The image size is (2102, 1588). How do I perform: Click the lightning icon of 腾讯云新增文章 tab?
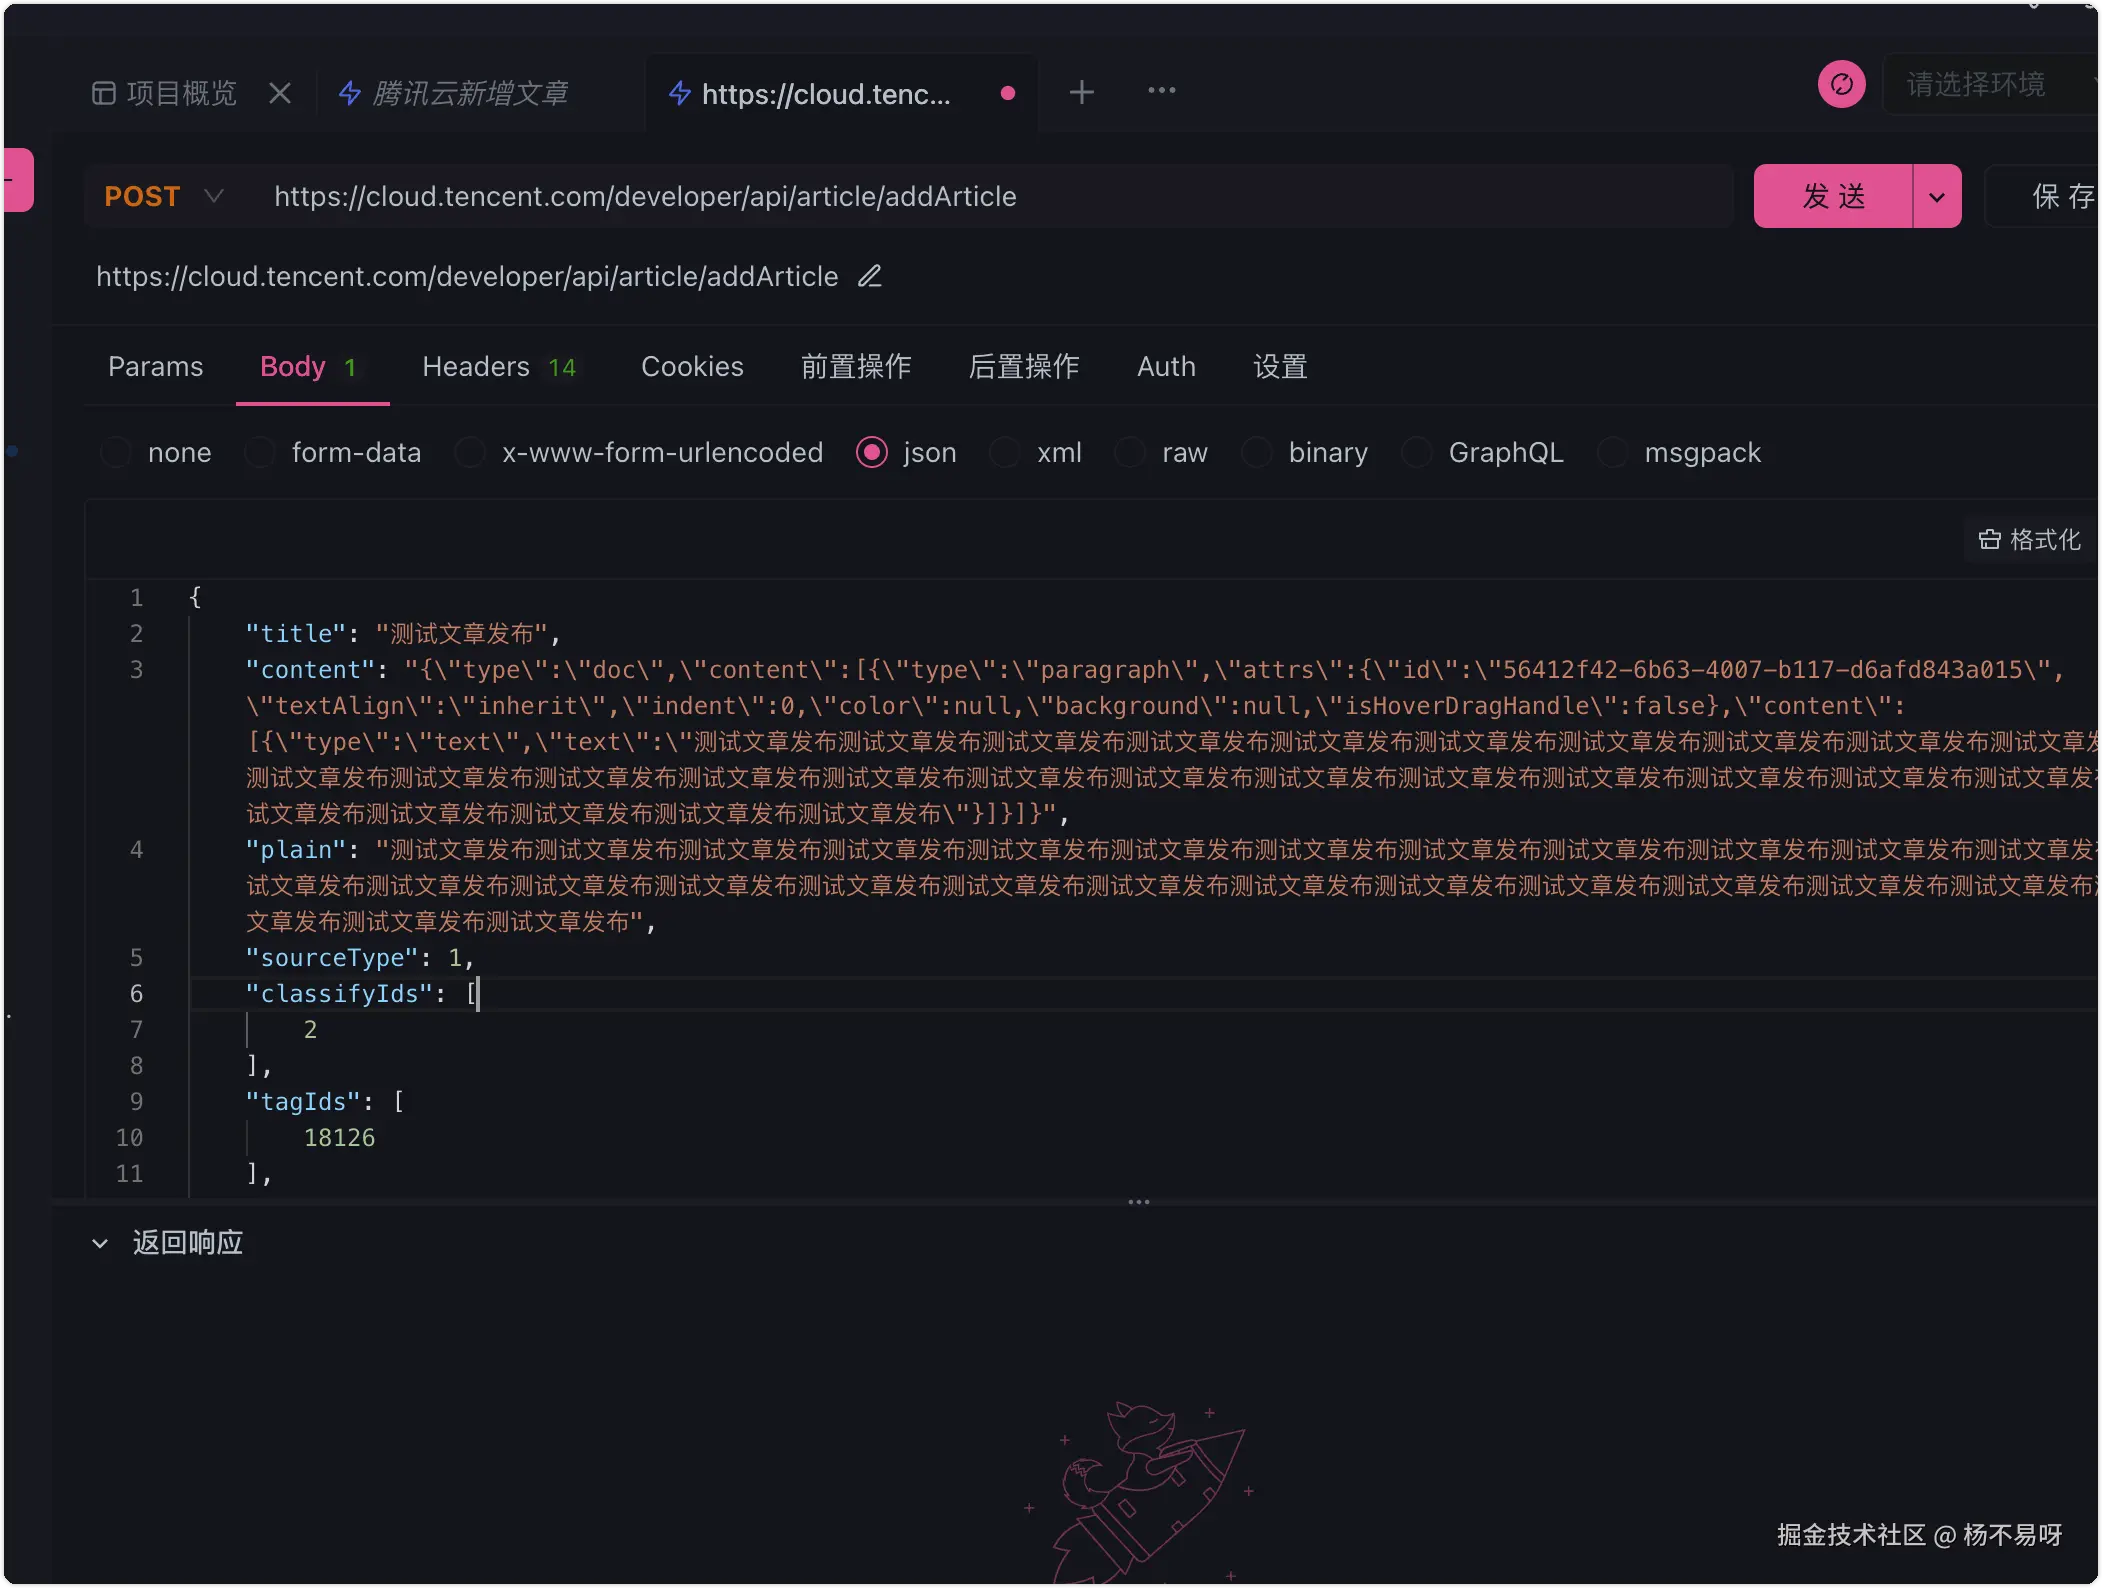click(x=350, y=93)
